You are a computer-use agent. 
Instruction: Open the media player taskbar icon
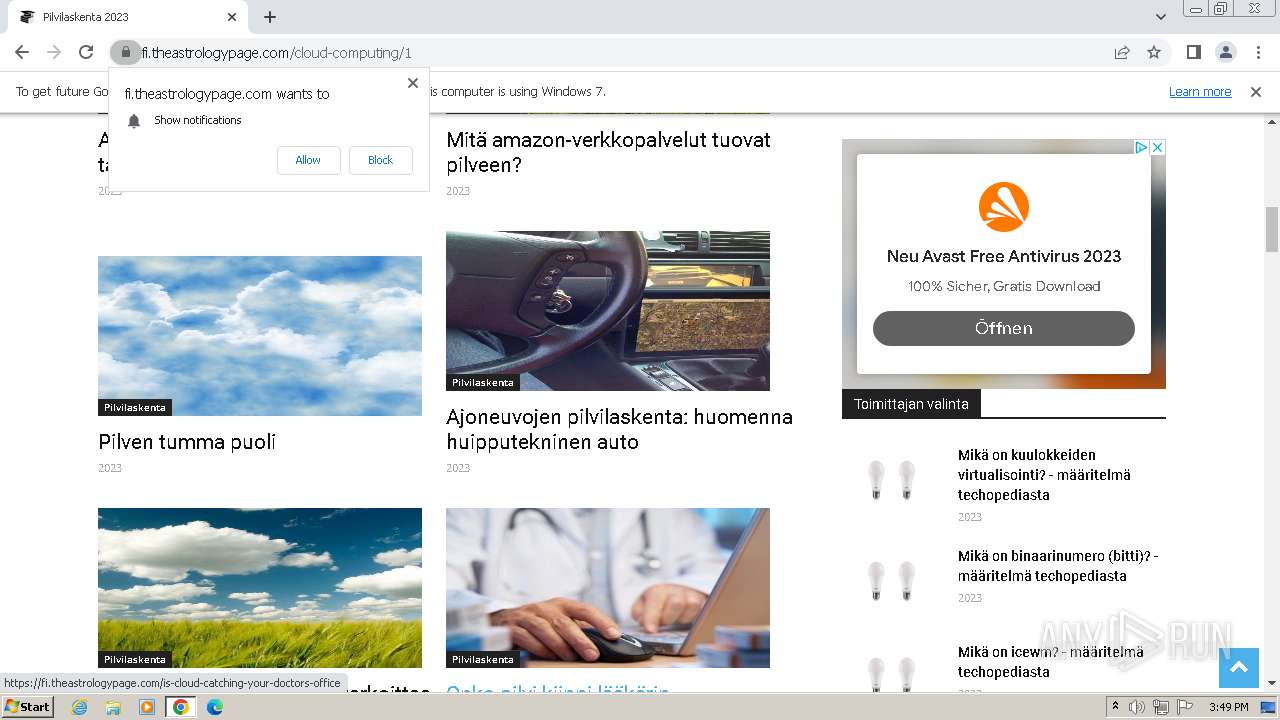147,707
